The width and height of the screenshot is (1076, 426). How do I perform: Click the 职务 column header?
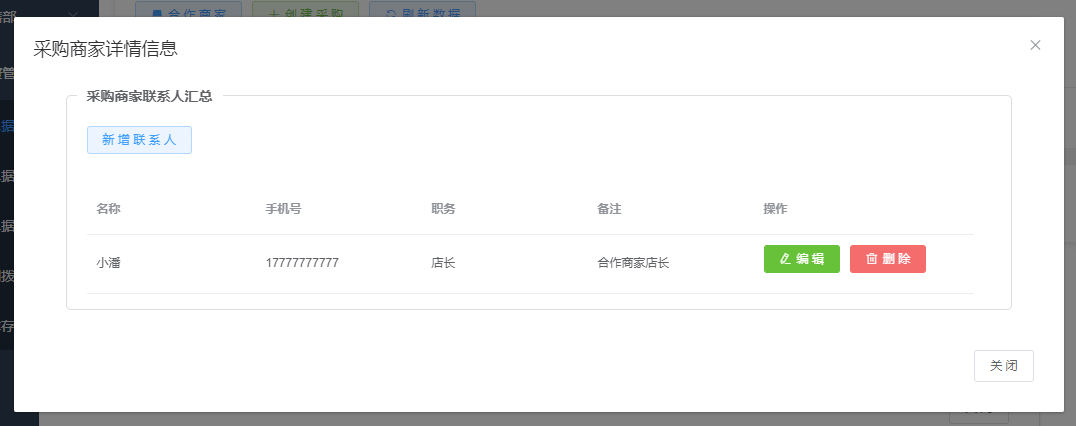point(443,209)
